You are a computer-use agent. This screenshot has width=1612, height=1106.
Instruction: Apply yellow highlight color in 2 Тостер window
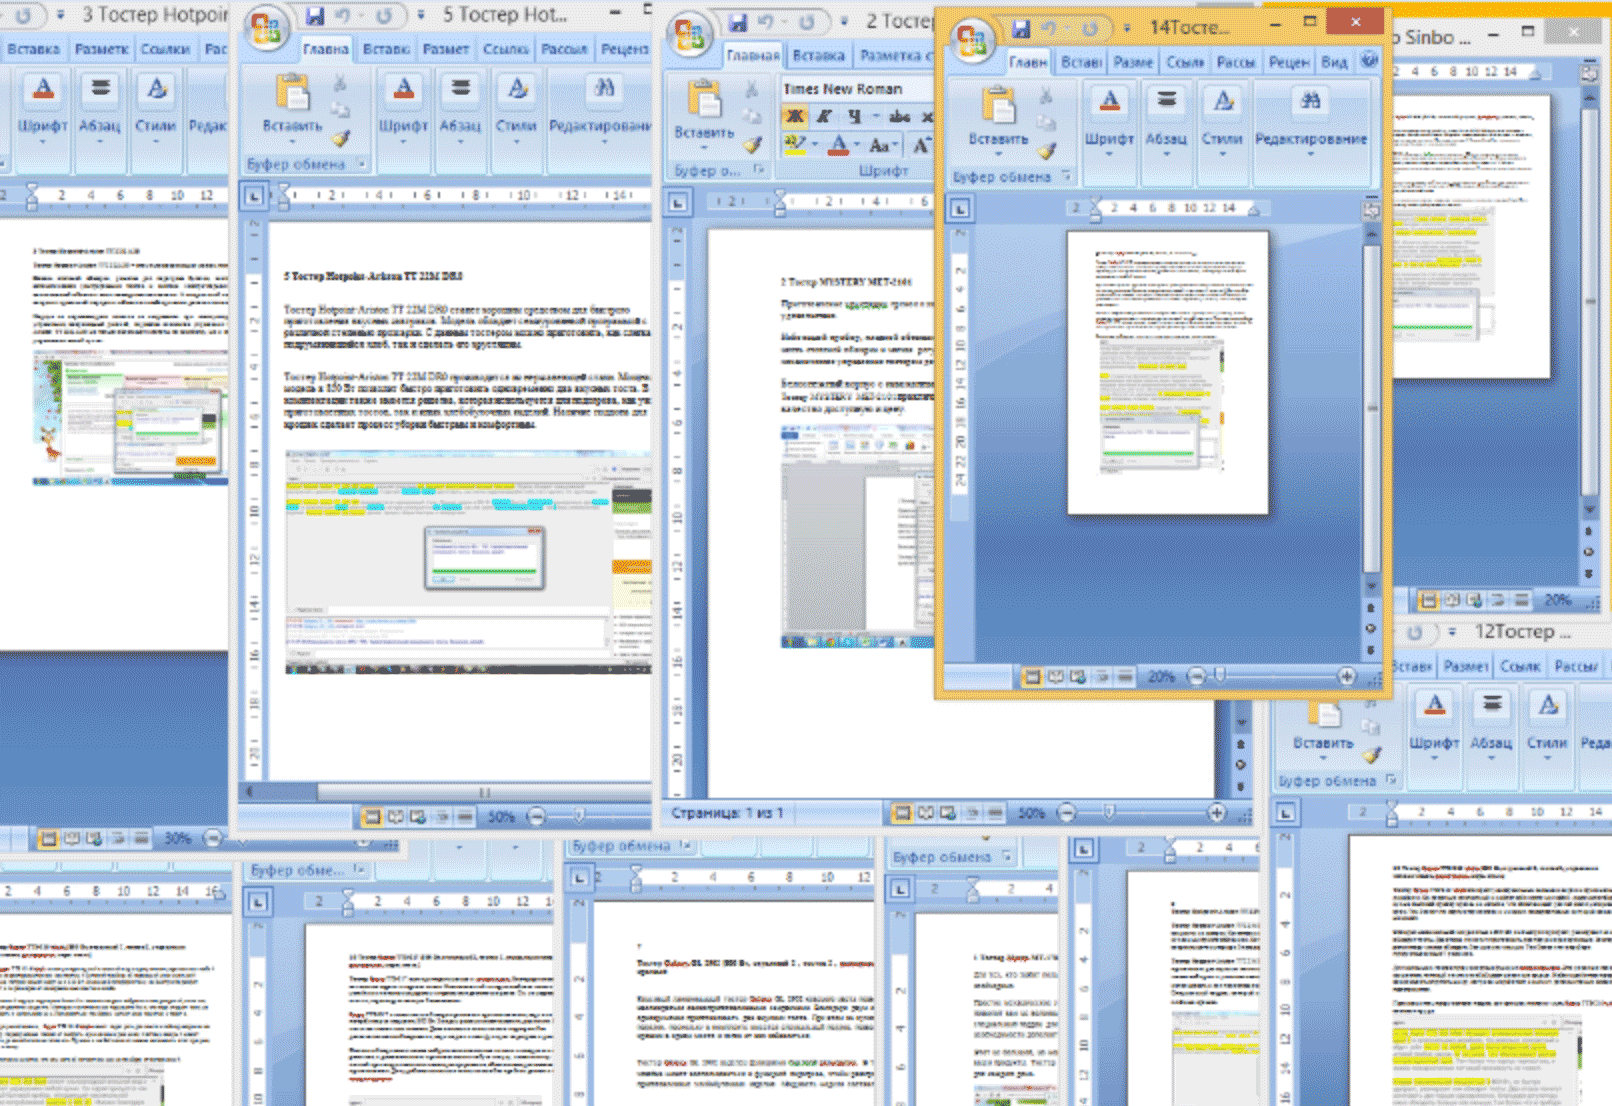click(795, 146)
